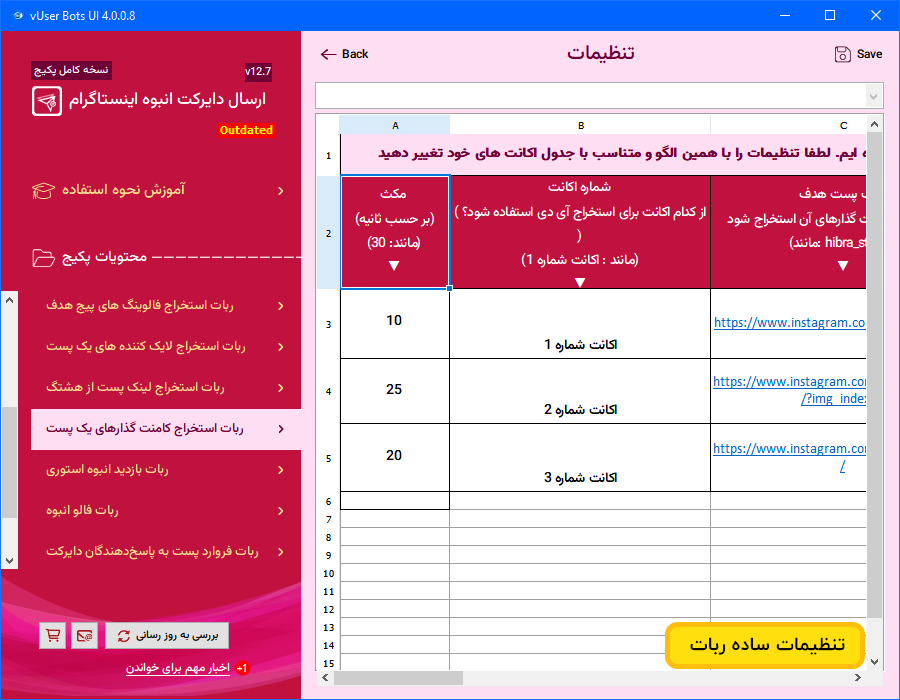This screenshot has width=900, height=700.
Task: Click the نسخه کامل پکیج badge
Action: 71,70
